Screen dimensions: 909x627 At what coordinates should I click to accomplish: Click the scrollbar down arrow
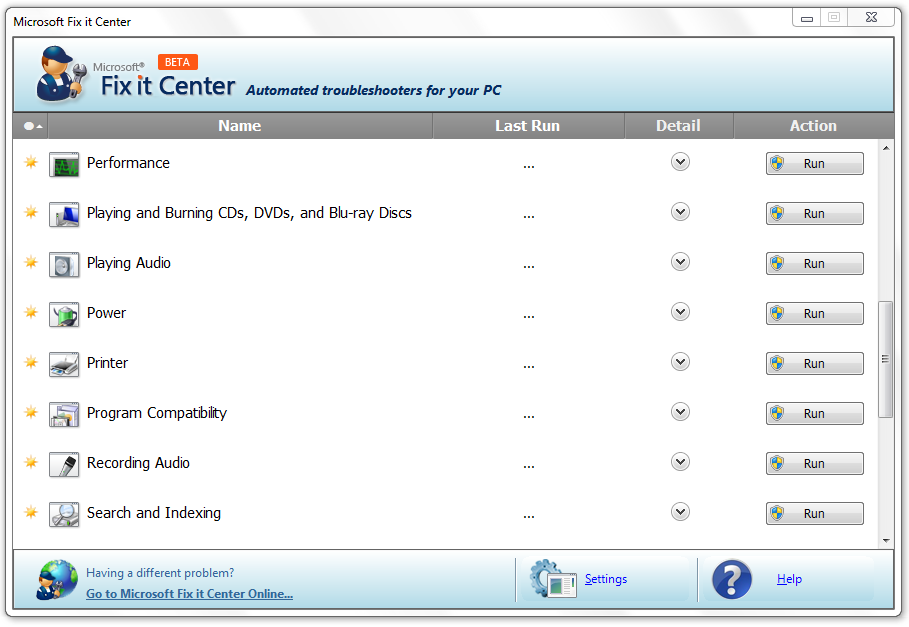pos(886,541)
